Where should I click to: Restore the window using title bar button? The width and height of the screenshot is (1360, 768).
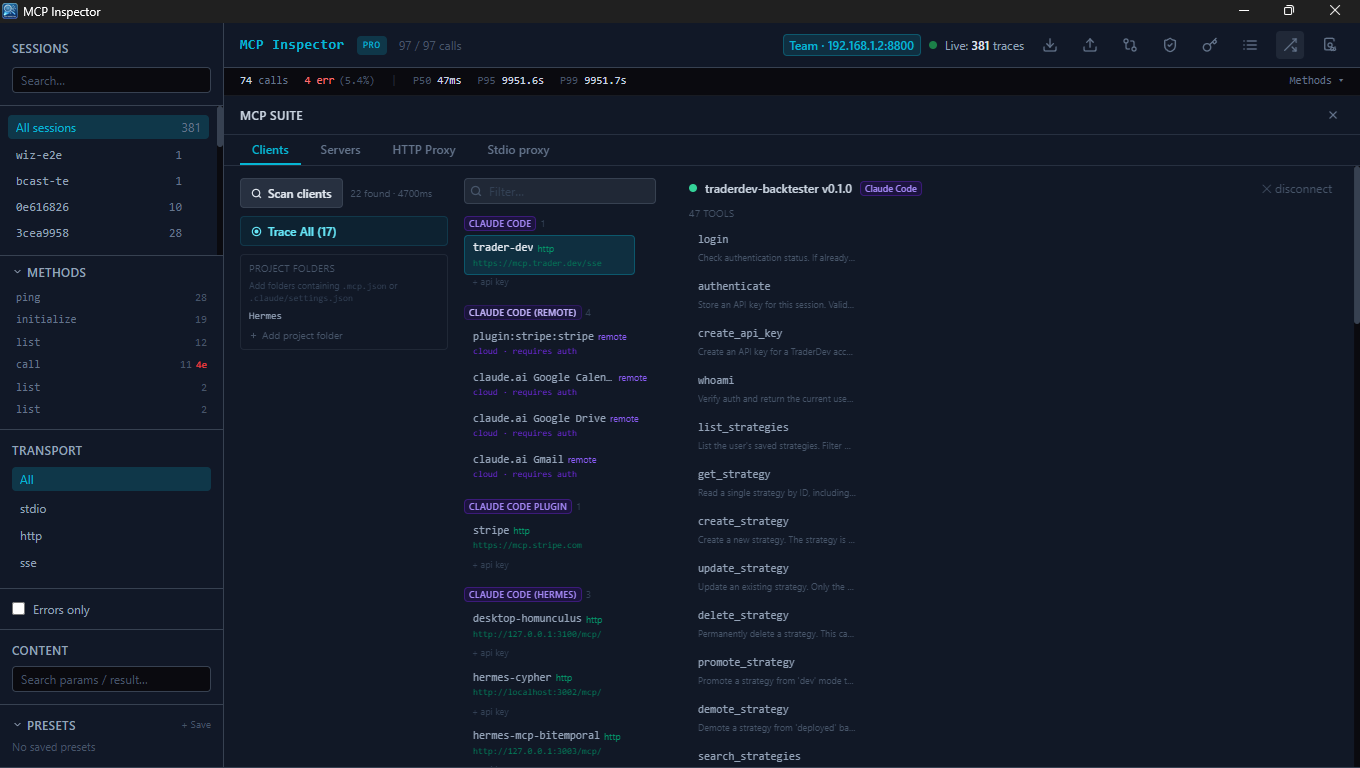pos(1289,11)
